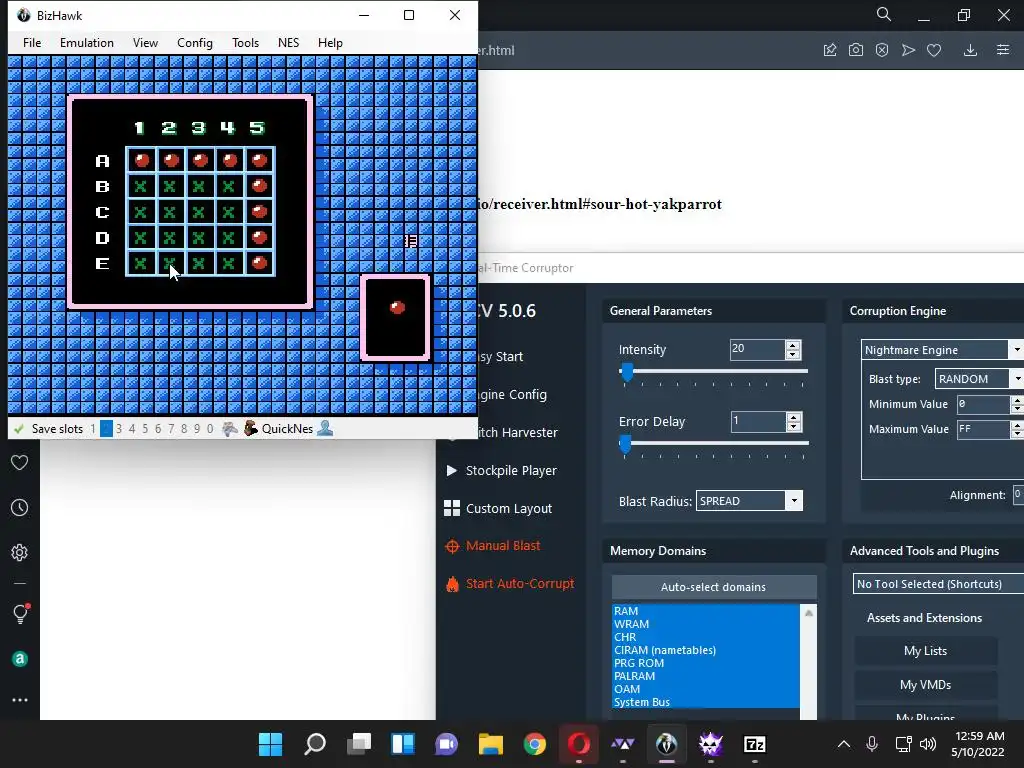Image resolution: width=1024 pixels, height=768 pixels.
Task: Click the Start Auto-Corrupt flame icon
Action: 452,584
